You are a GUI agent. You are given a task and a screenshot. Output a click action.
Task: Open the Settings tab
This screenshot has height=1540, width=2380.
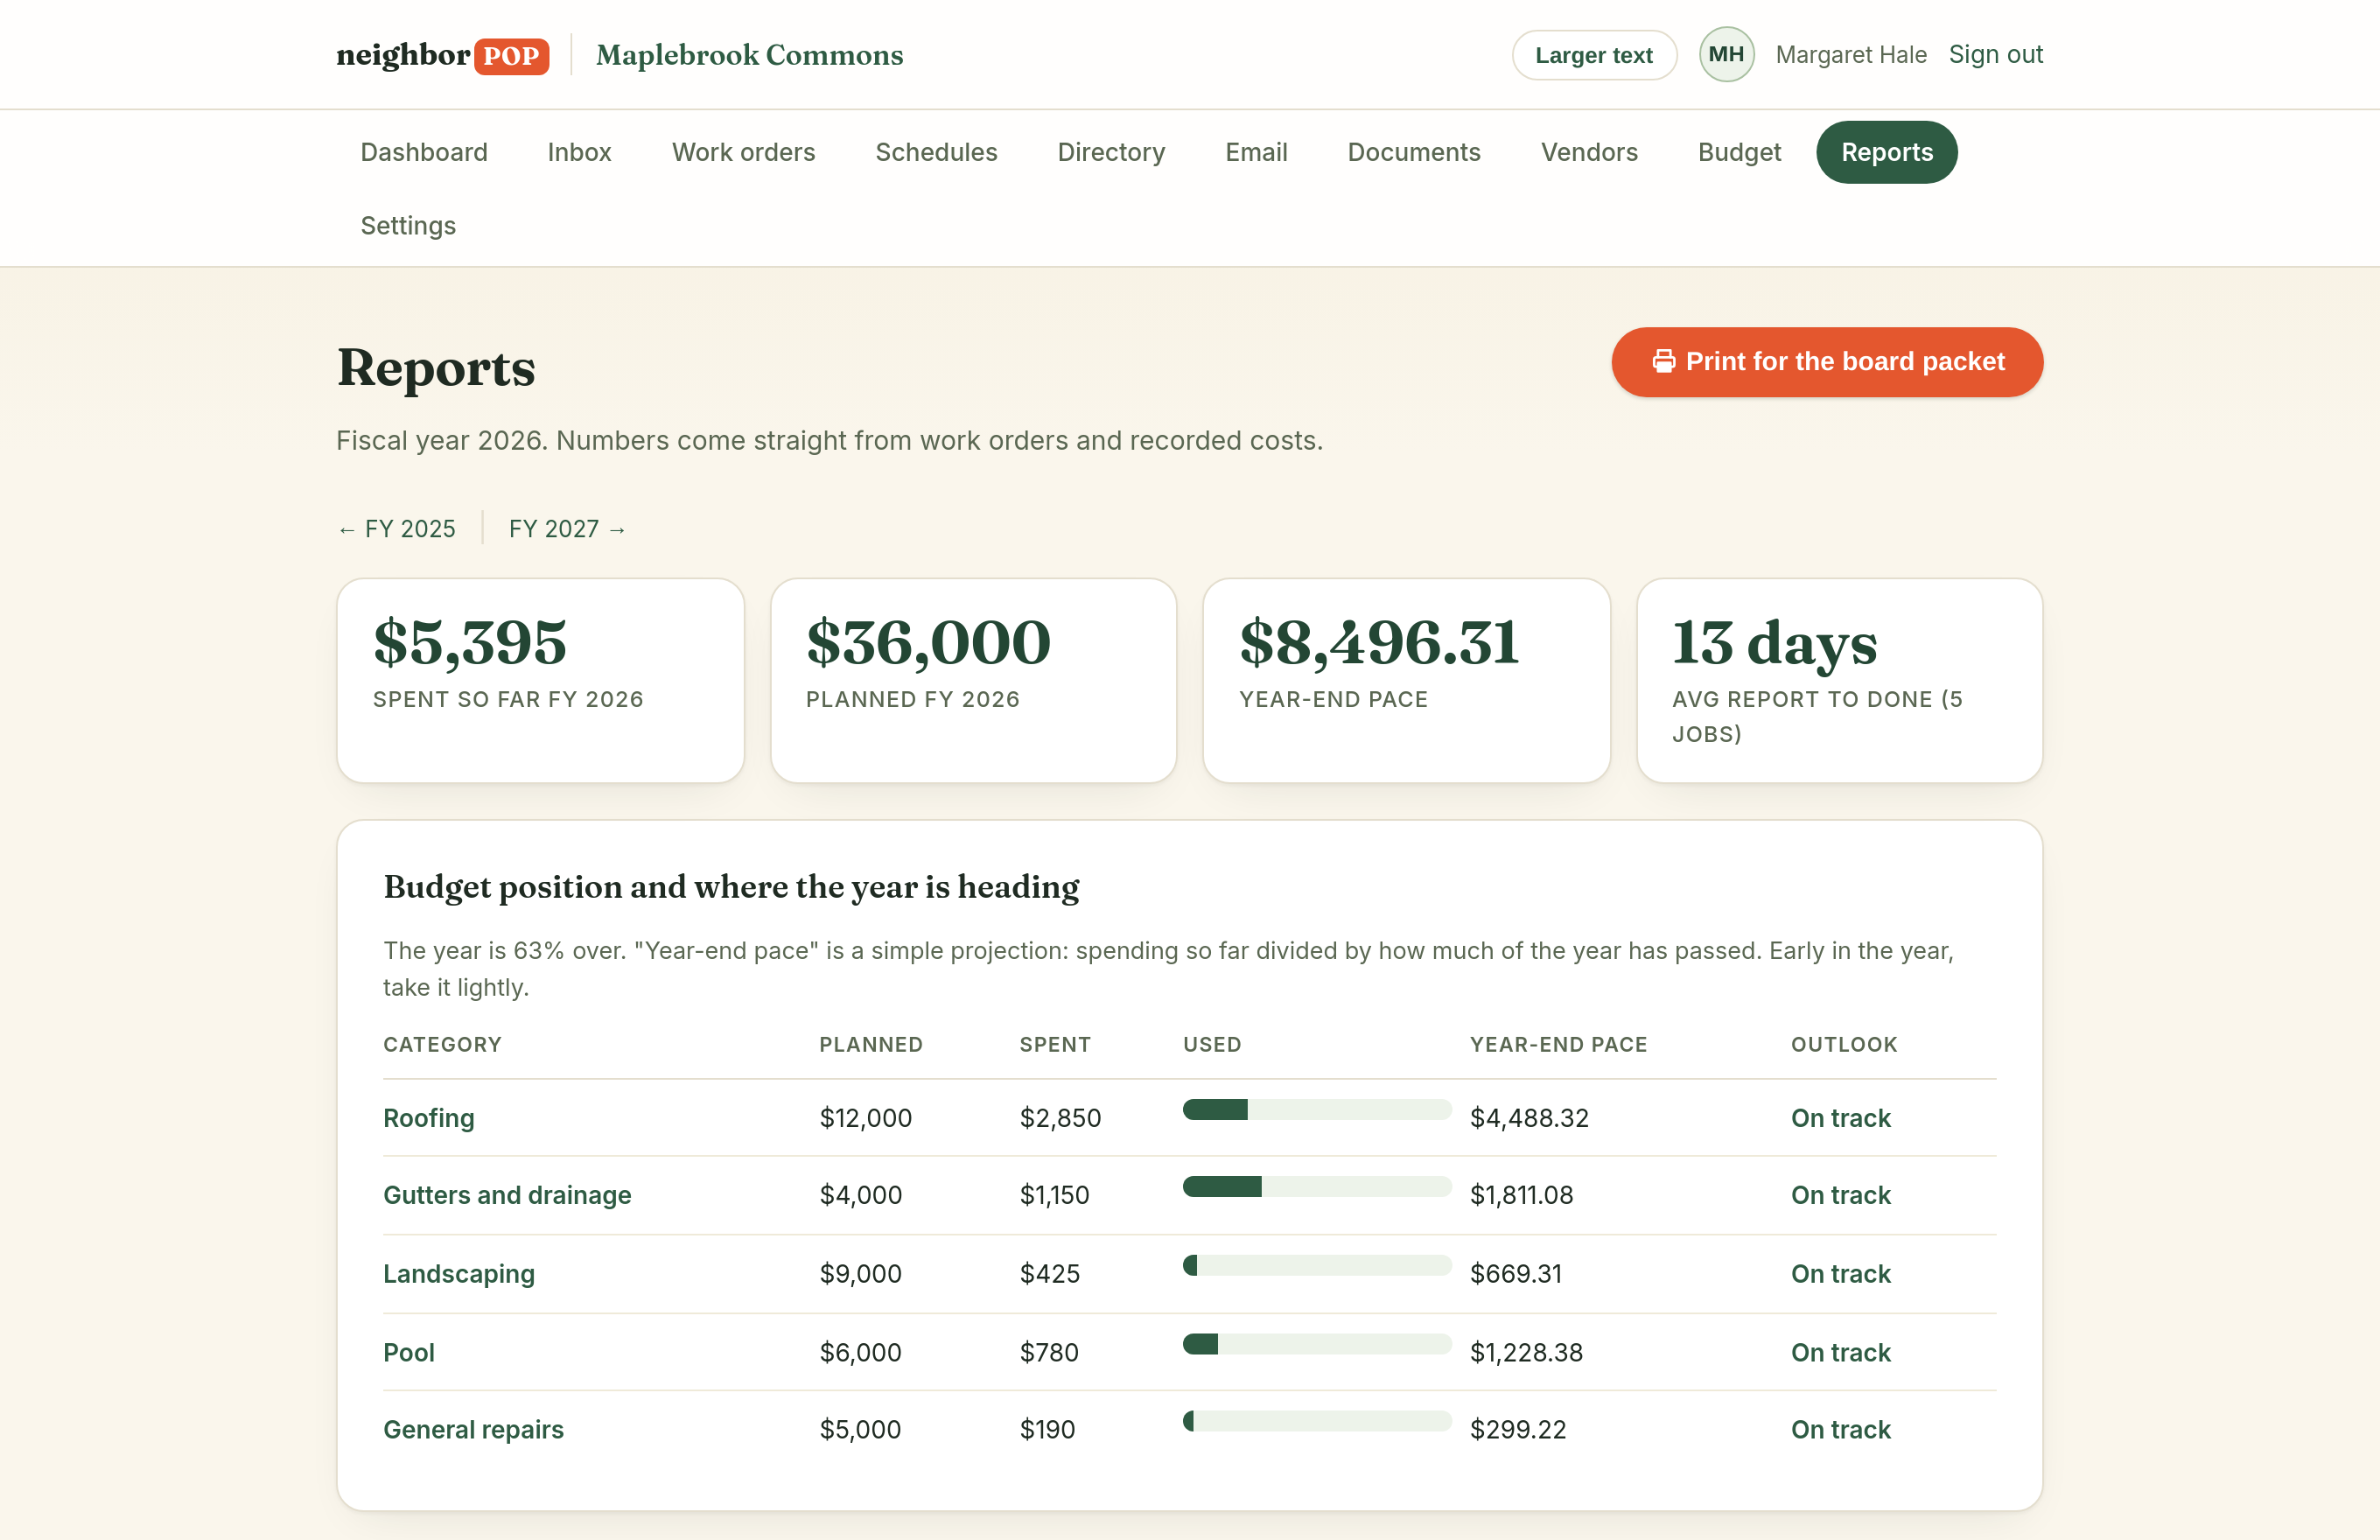coord(408,226)
